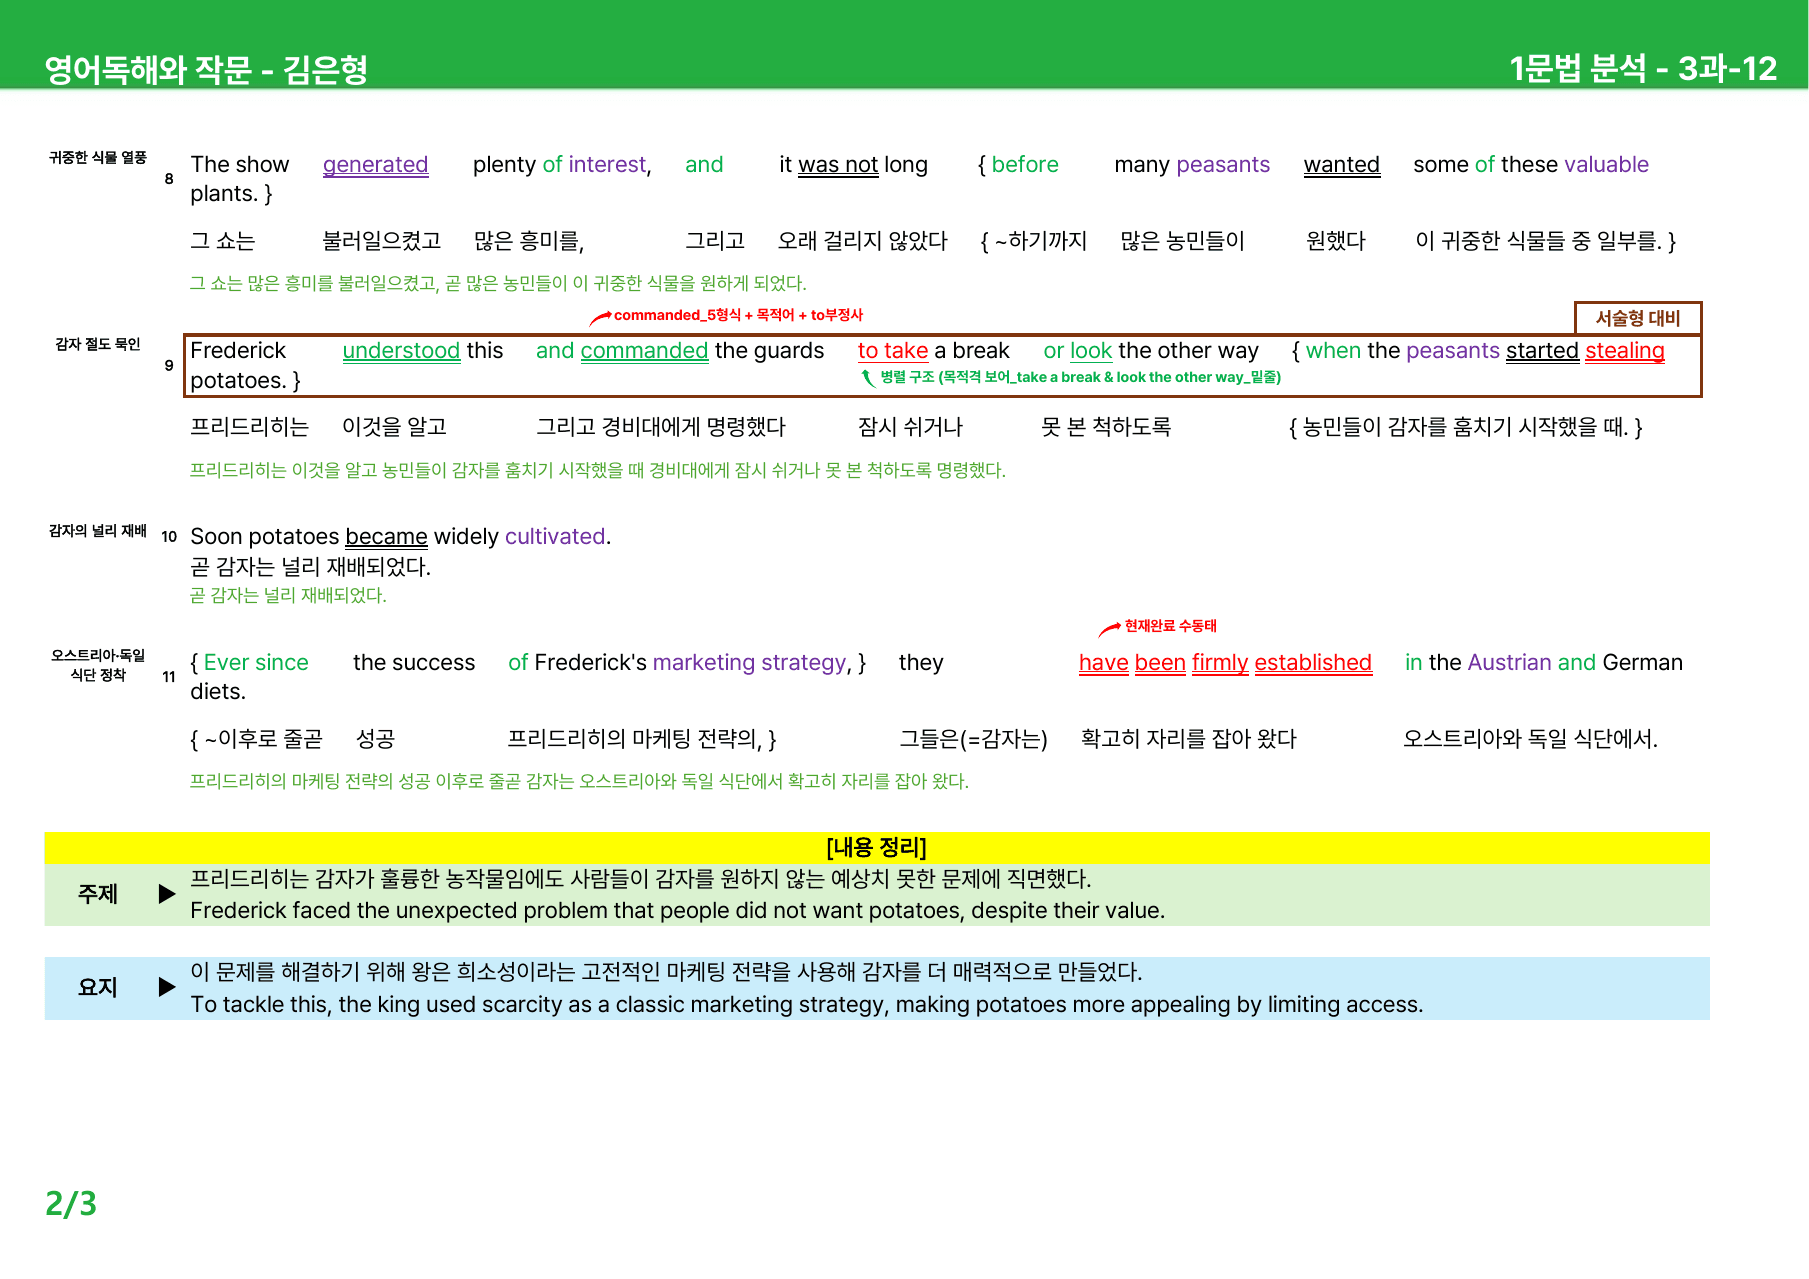The width and height of the screenshot is (1809, 1279).
Task: Click the Korean gloss '불러일으켰고'
Action: tap(382, 240)
